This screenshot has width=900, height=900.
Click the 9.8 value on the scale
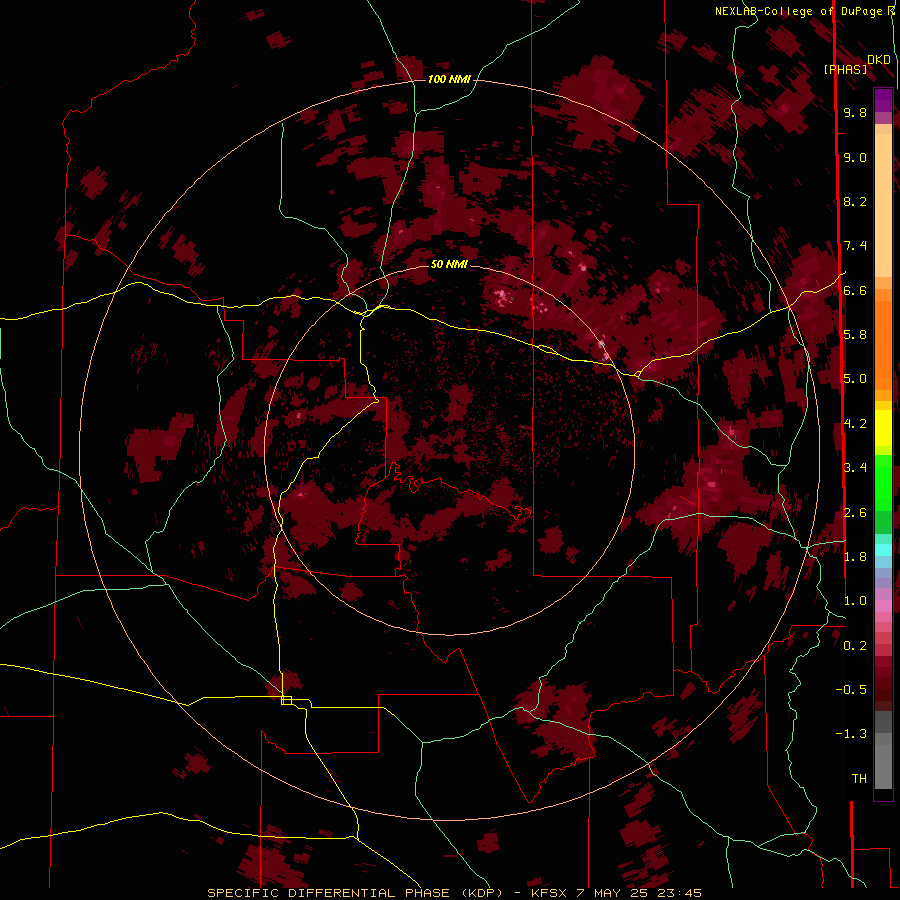(855, 112)
